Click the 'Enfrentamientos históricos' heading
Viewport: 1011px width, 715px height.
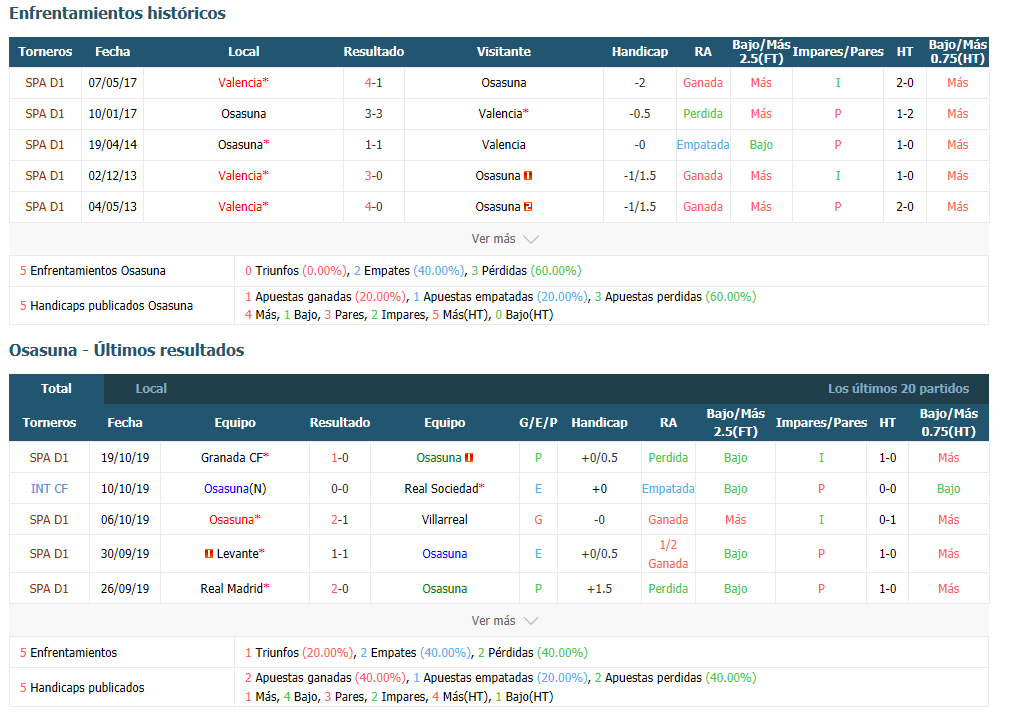coord(117,13)
